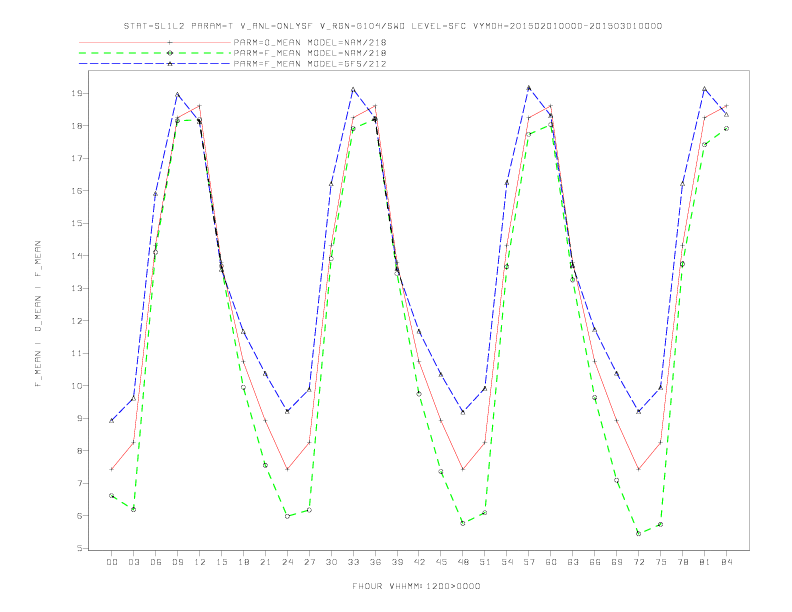Click the red solid line sample in legend
This screenshot has width=792, height=612.
click(x=155, y=42)
